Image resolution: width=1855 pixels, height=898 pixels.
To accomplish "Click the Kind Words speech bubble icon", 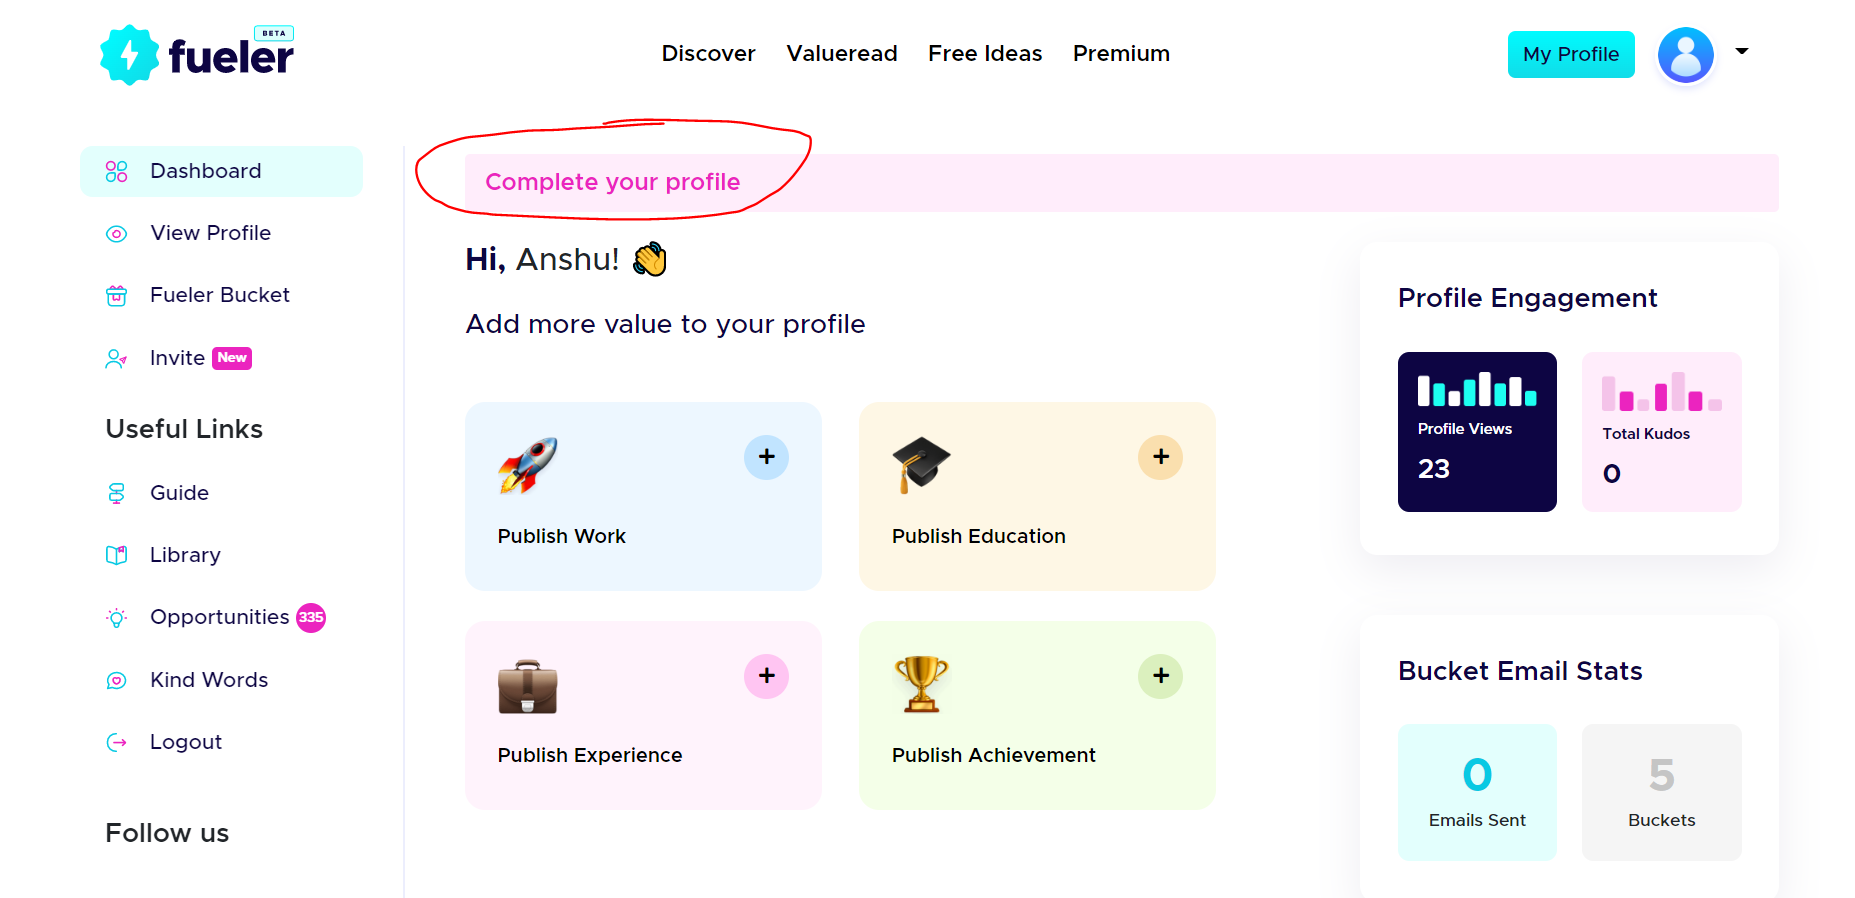I will pyautogui.click(x=116, y=679).
